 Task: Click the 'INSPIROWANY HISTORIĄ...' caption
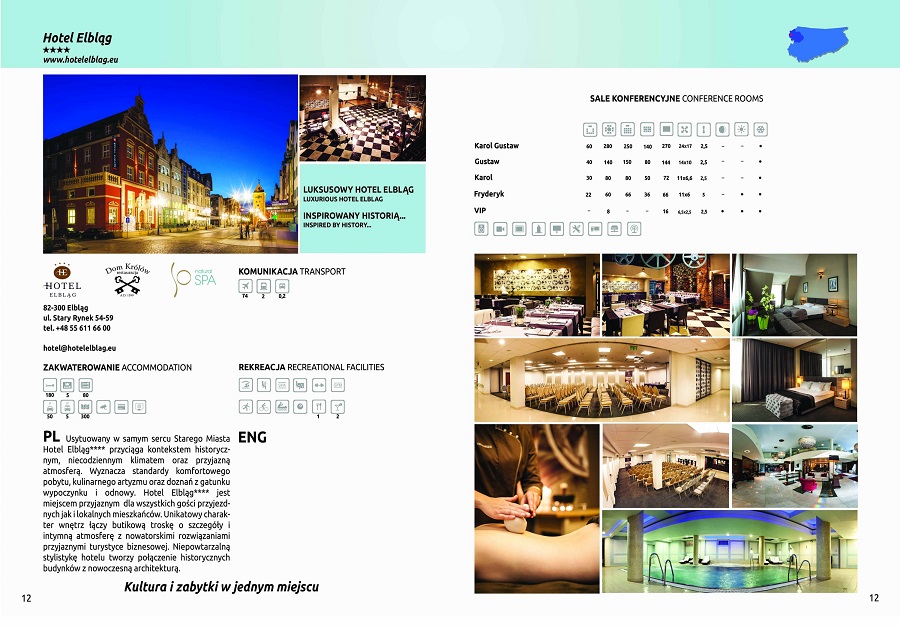(x=355, y=216)
